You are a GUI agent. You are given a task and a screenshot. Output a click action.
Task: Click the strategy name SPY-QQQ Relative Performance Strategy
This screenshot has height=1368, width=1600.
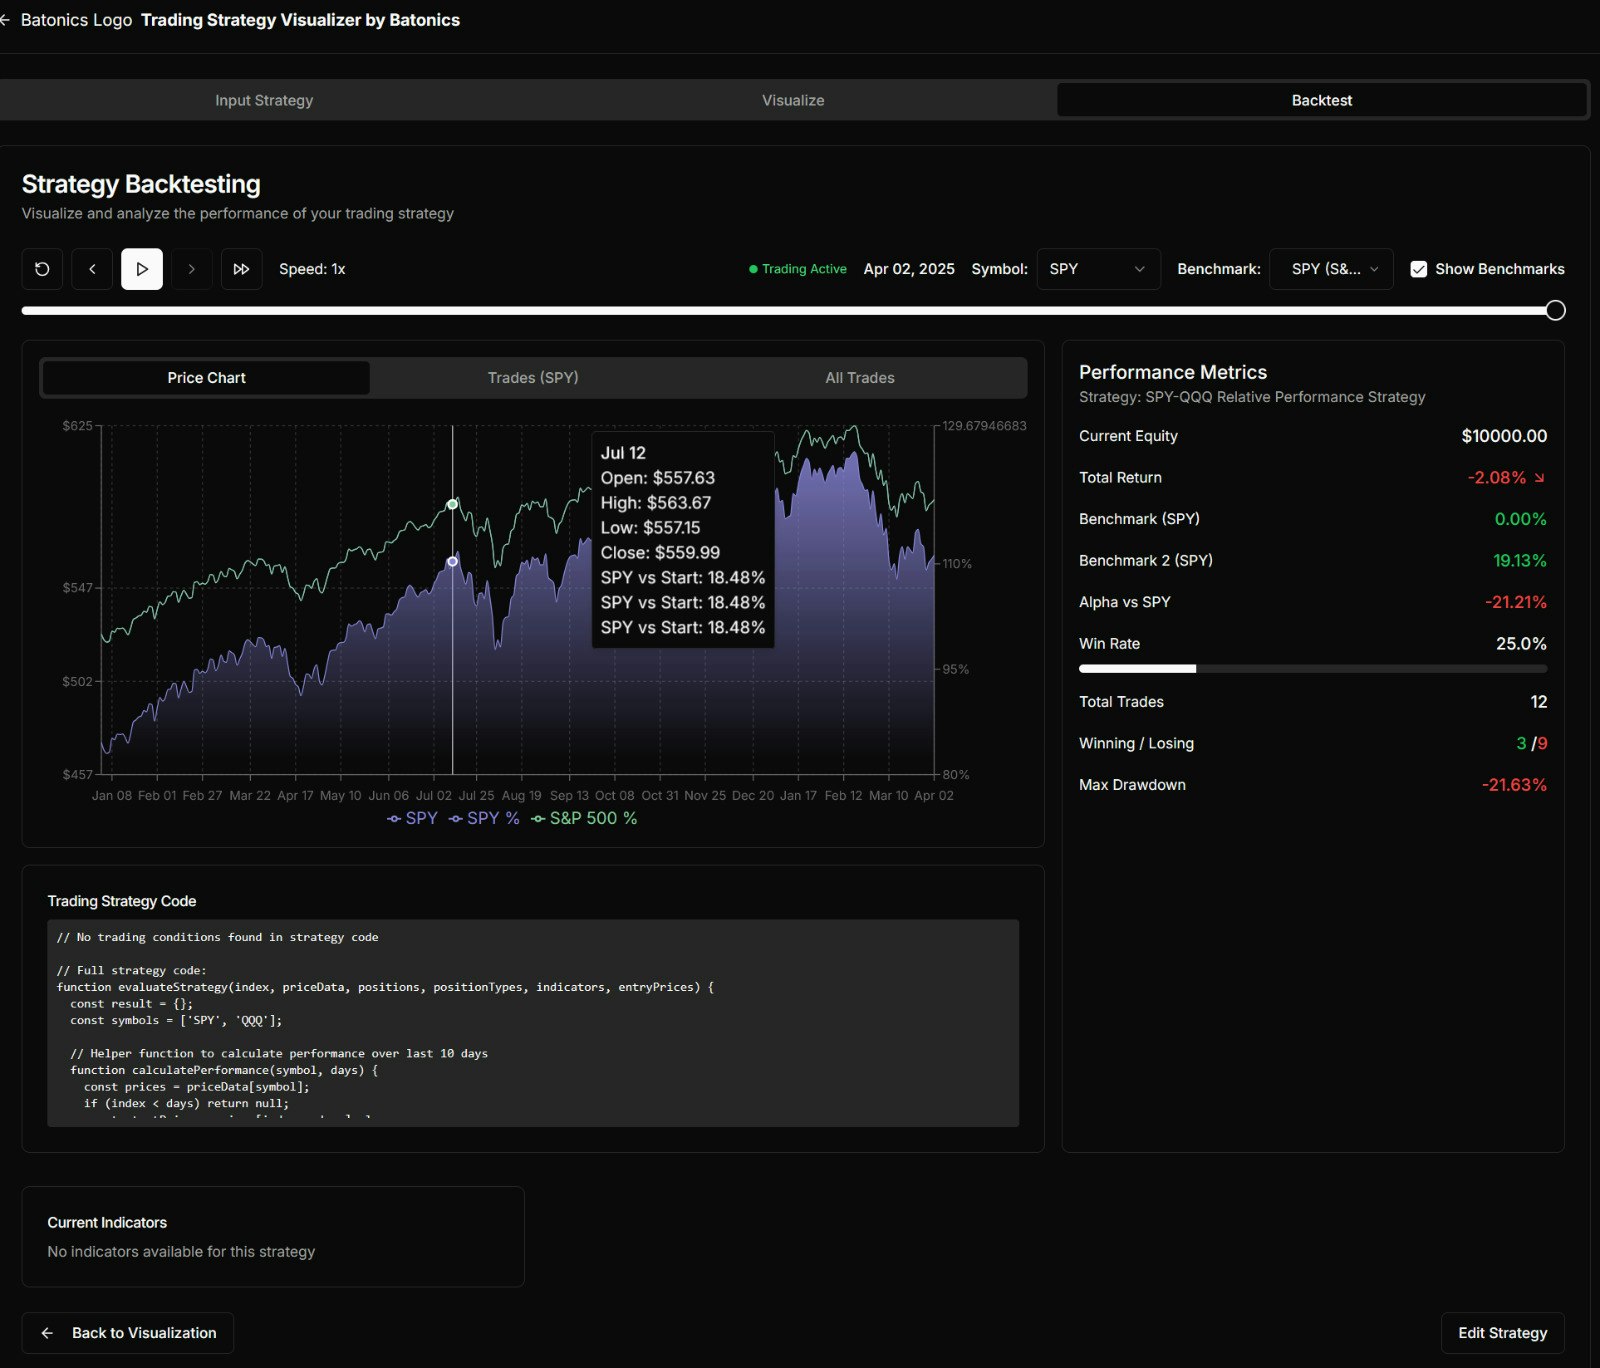click(1285, 397)
